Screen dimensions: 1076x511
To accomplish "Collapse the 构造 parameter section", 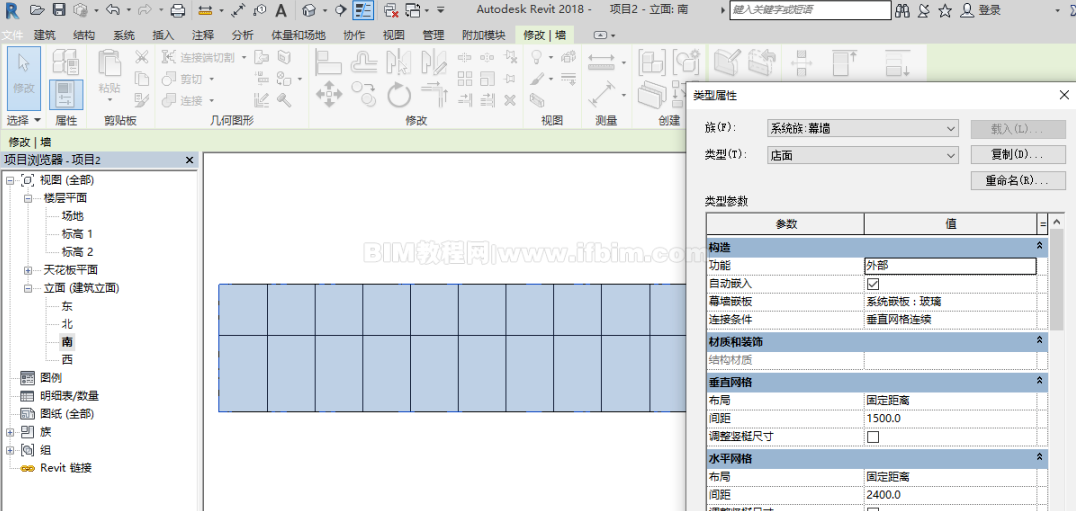I will (x=1040, y=246).
